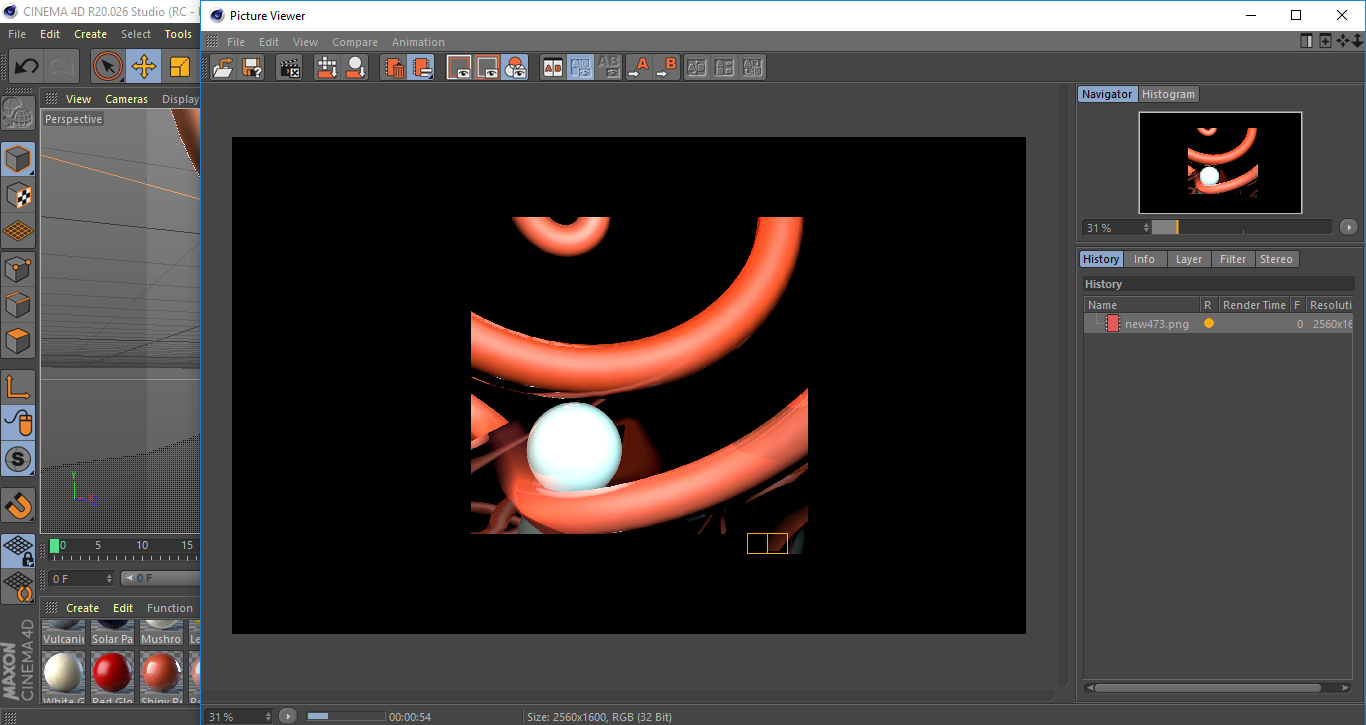Toggle the highlighted AB compare icon
The image size is (1366, 725).
coord(580,68)
